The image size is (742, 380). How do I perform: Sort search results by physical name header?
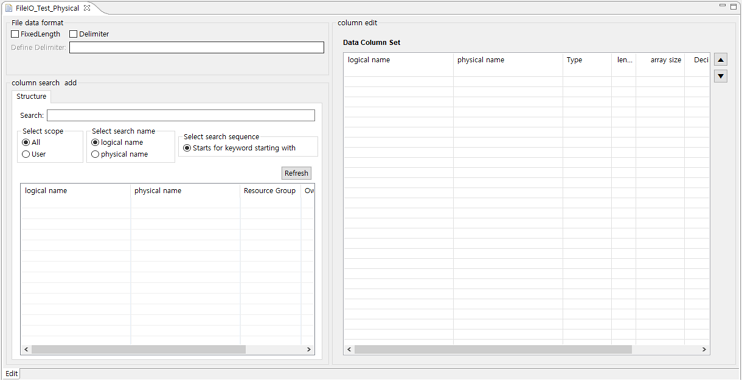pos(185,191)
